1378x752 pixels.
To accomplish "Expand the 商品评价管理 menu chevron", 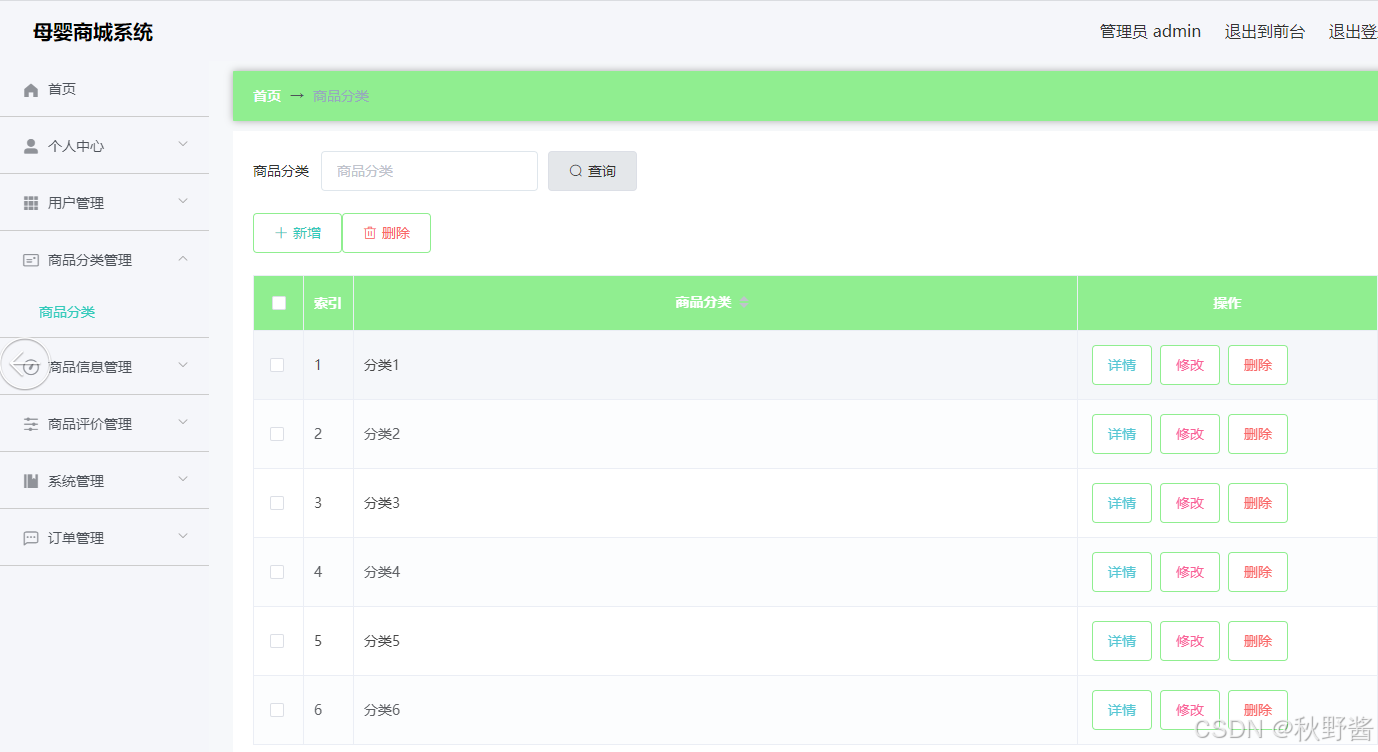I will coord(183,423).
